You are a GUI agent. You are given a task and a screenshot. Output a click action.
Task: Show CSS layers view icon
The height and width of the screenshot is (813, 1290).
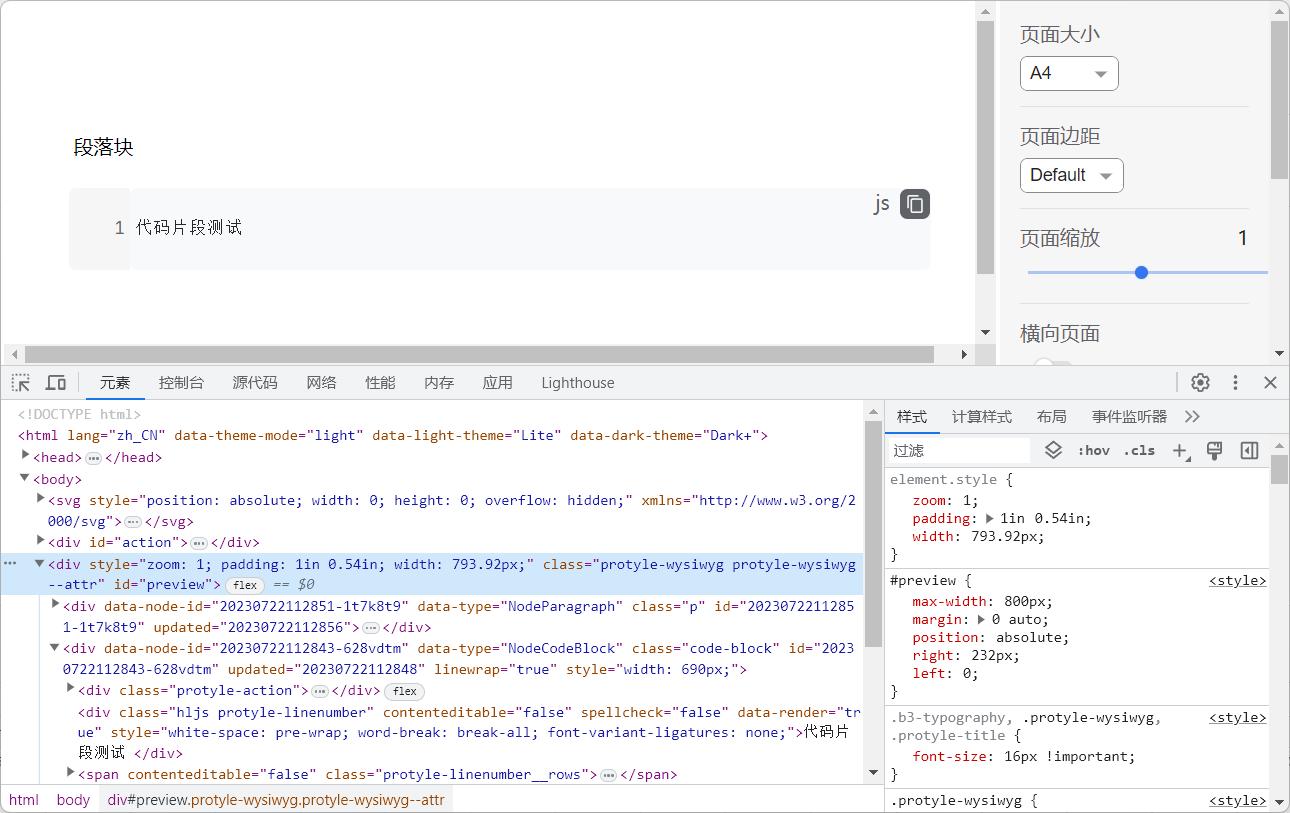[1053, 451]
